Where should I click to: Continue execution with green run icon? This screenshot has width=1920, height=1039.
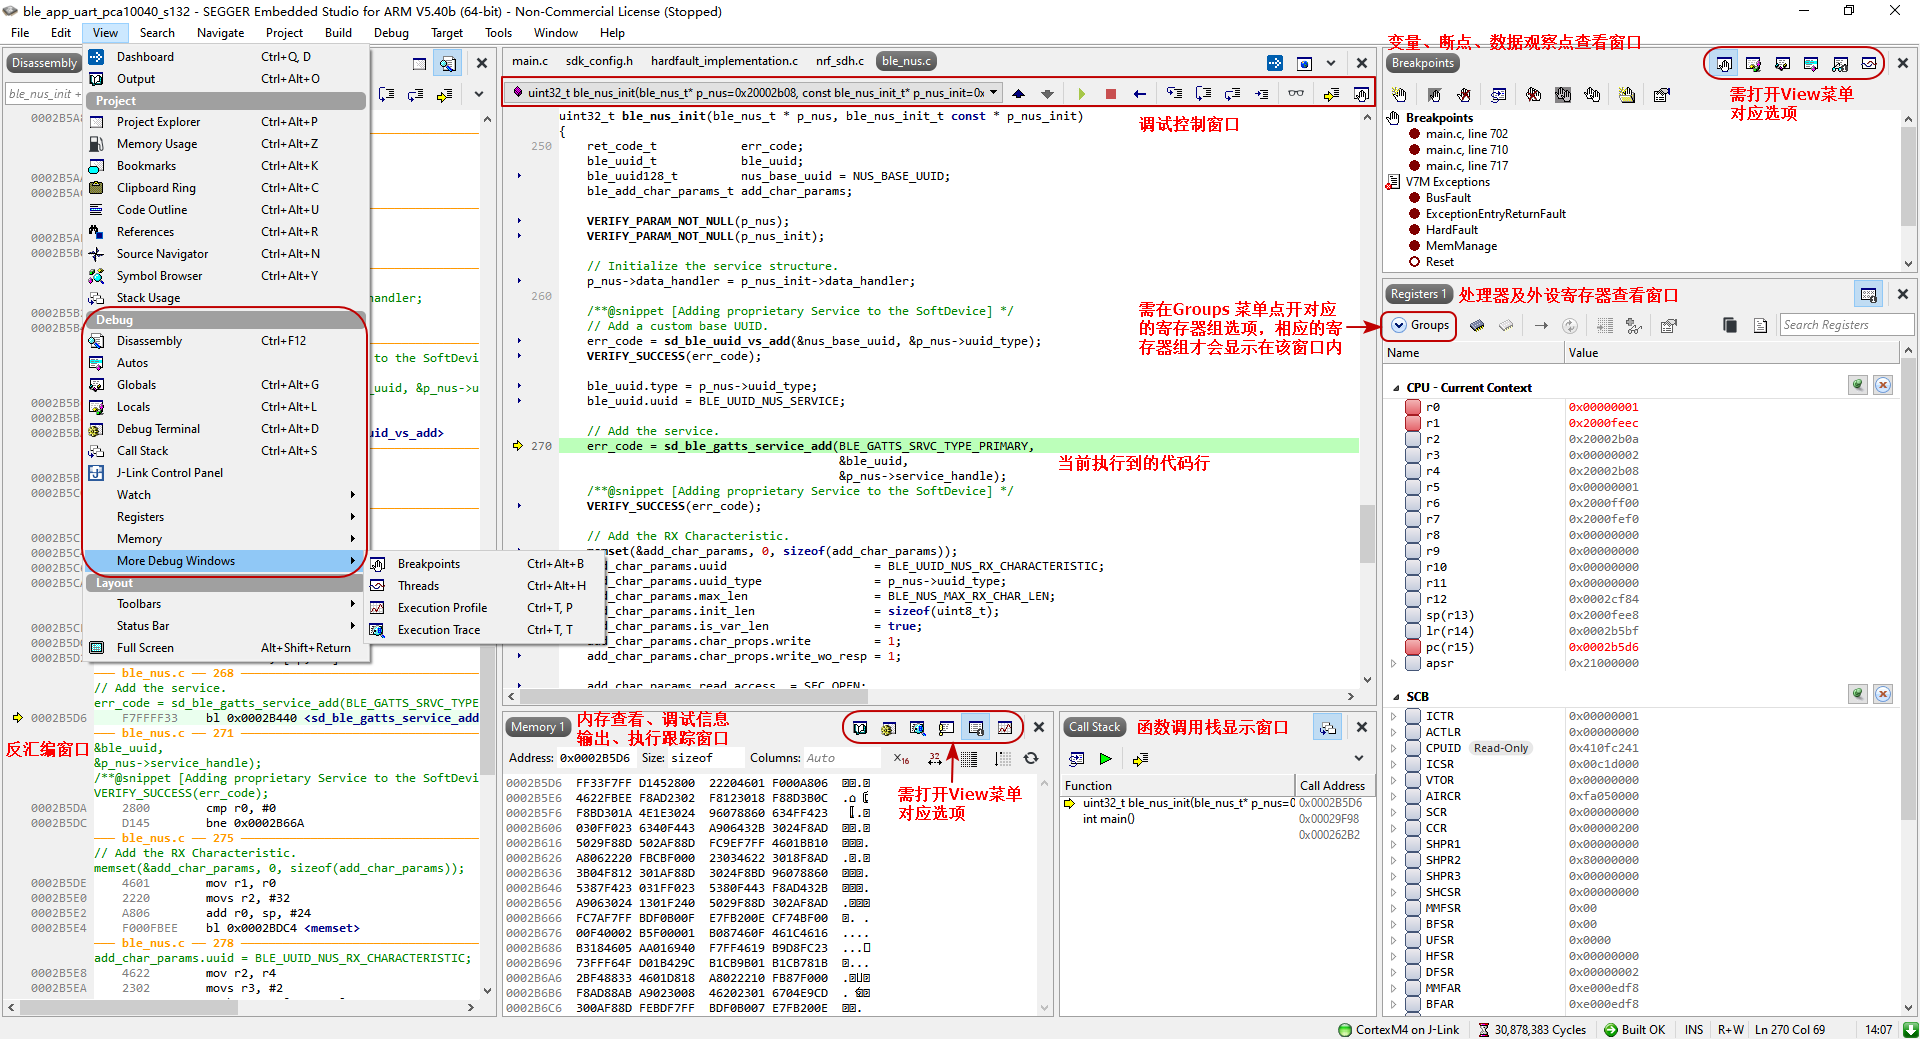pyautogui.click(x=1082, y=94)
